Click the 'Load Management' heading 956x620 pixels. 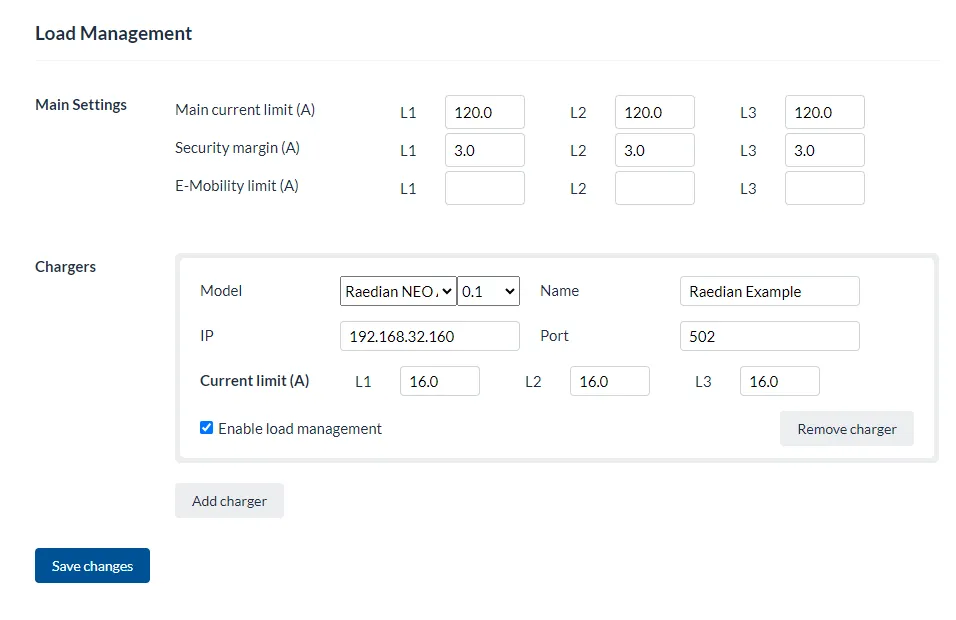[x=113, y=33]
